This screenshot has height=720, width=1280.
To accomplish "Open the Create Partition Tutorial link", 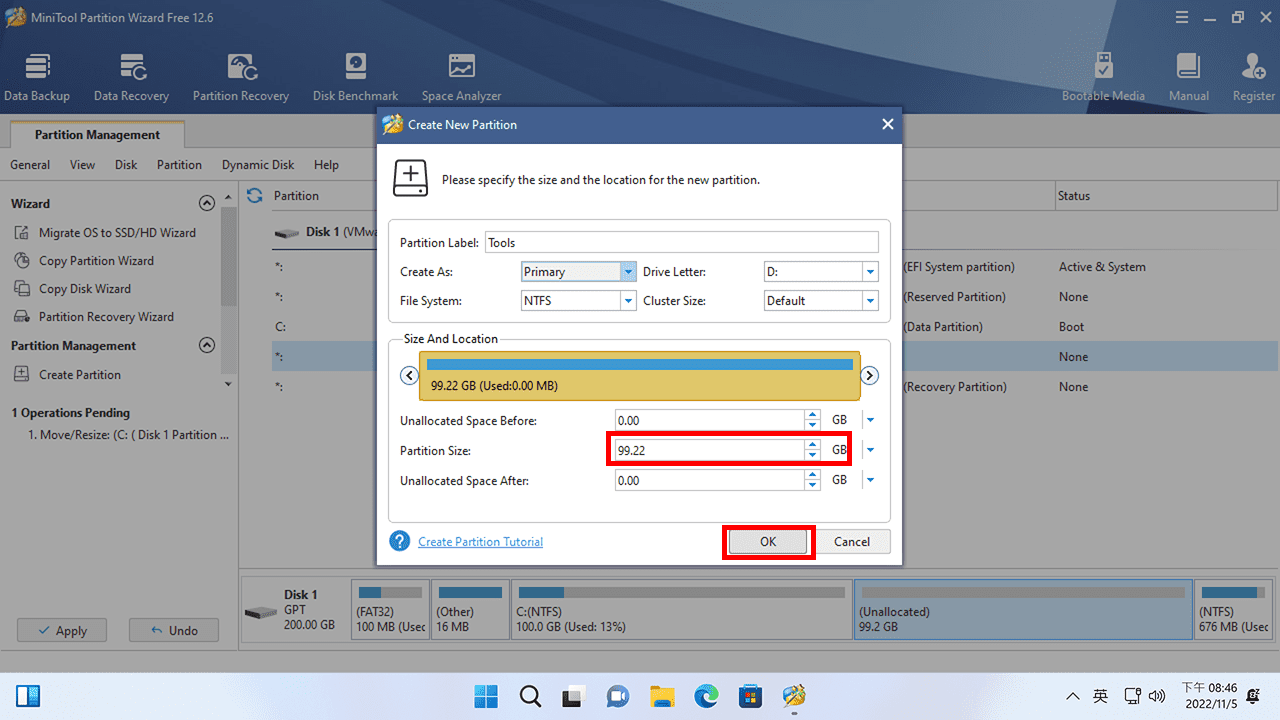I will click(x=480, y=540).
